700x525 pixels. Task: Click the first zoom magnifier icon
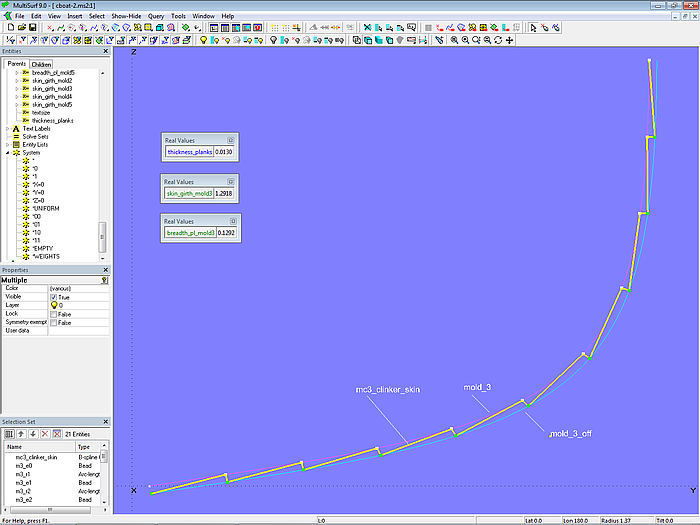click(453, 40)
